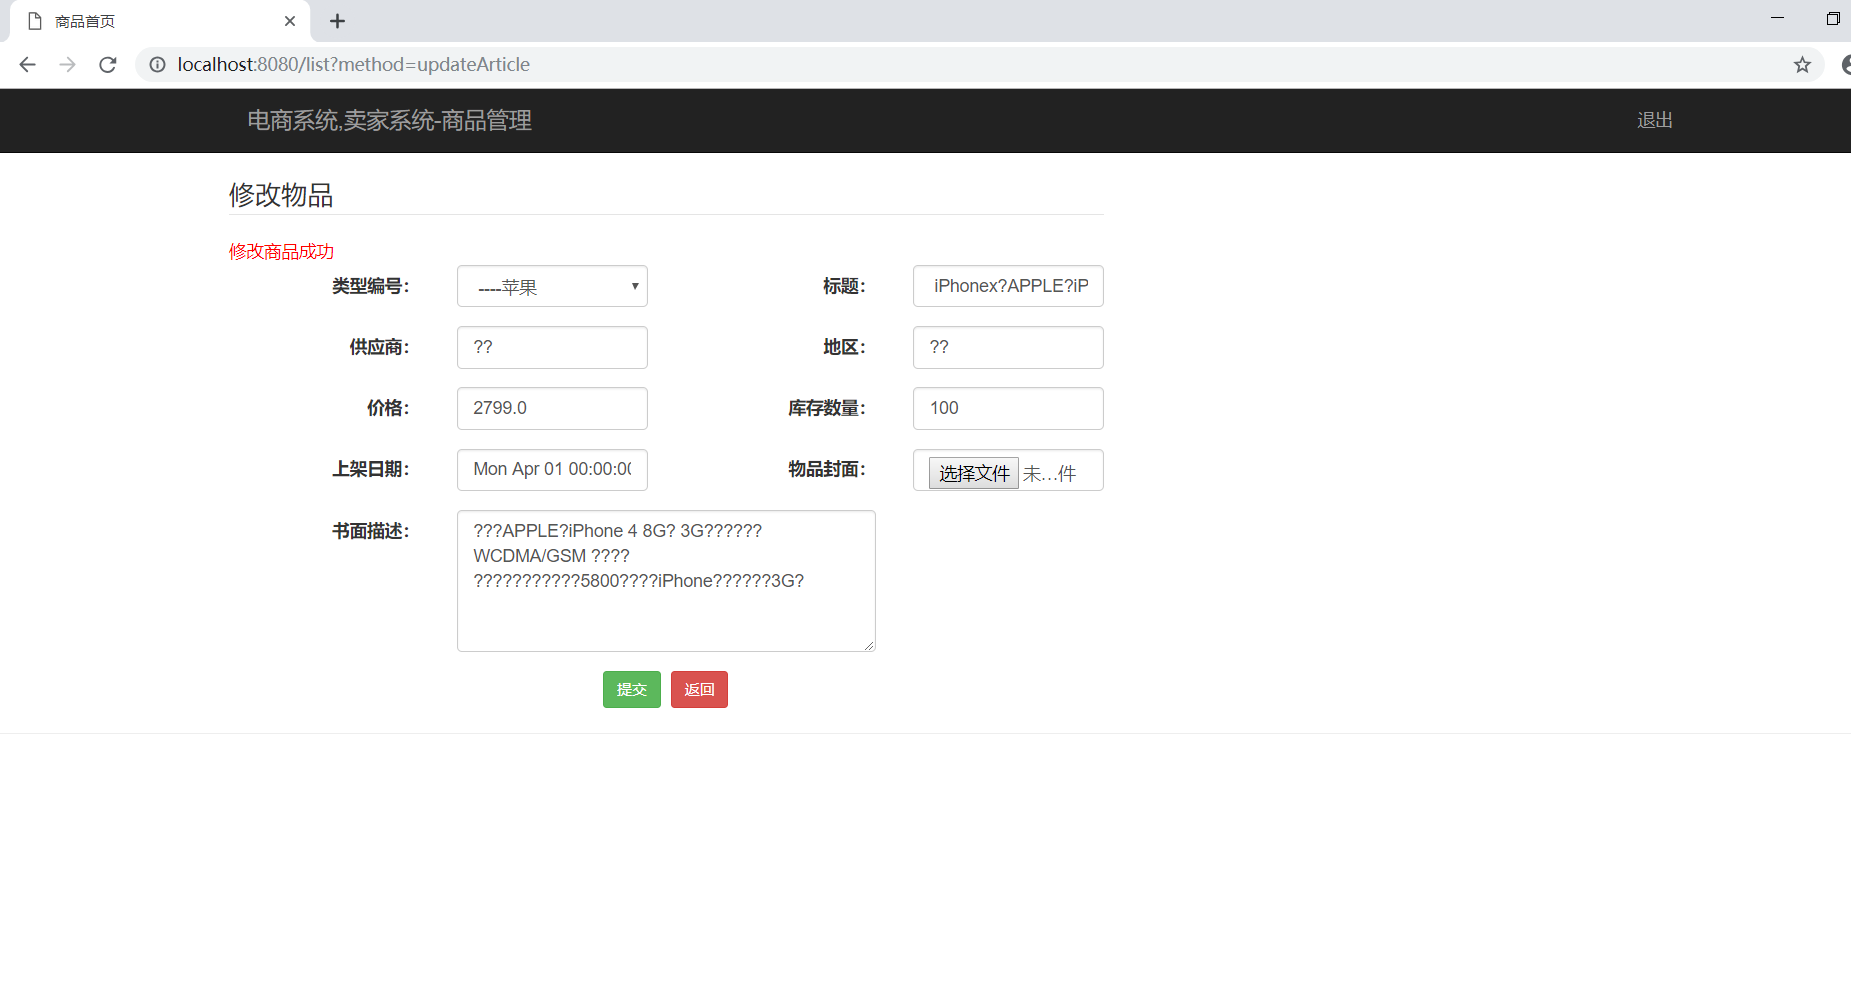The width and height of the screenshot is (1851, 989).
Task: Click the 标题 label
Action: pos(844,286)
